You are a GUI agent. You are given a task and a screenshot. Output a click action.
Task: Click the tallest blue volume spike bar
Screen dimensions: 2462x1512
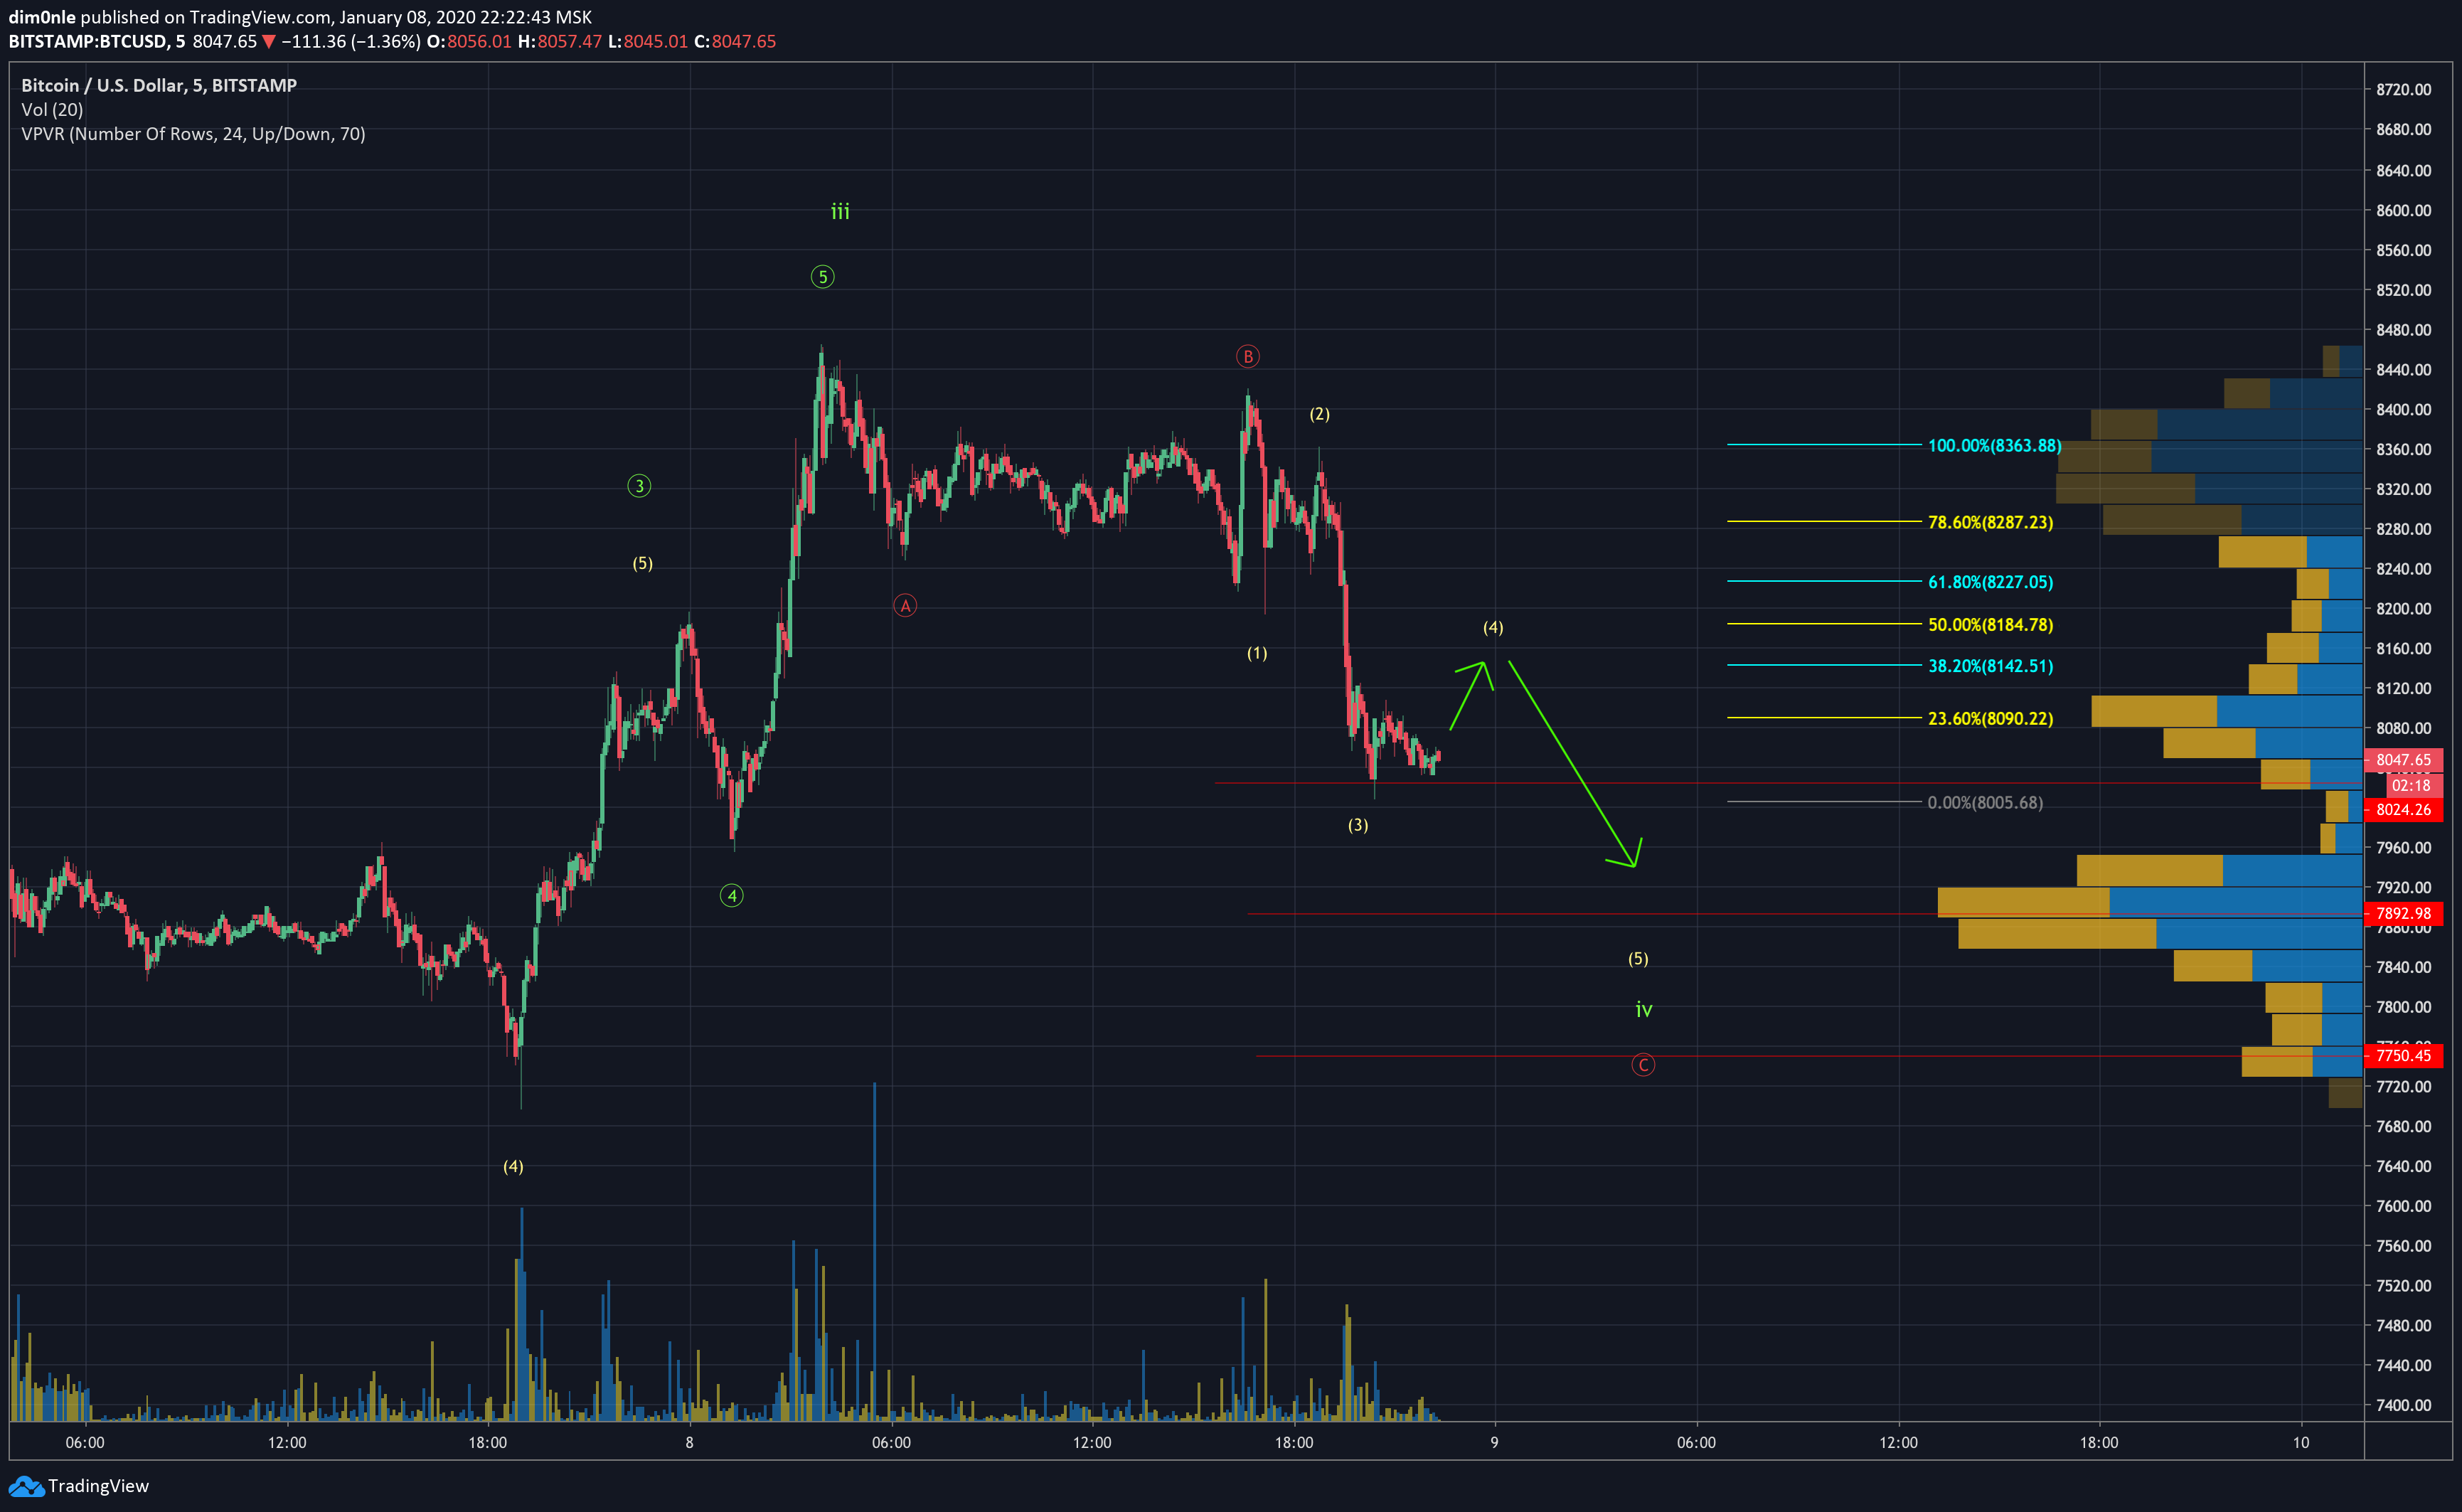(x=874, y=1251)
